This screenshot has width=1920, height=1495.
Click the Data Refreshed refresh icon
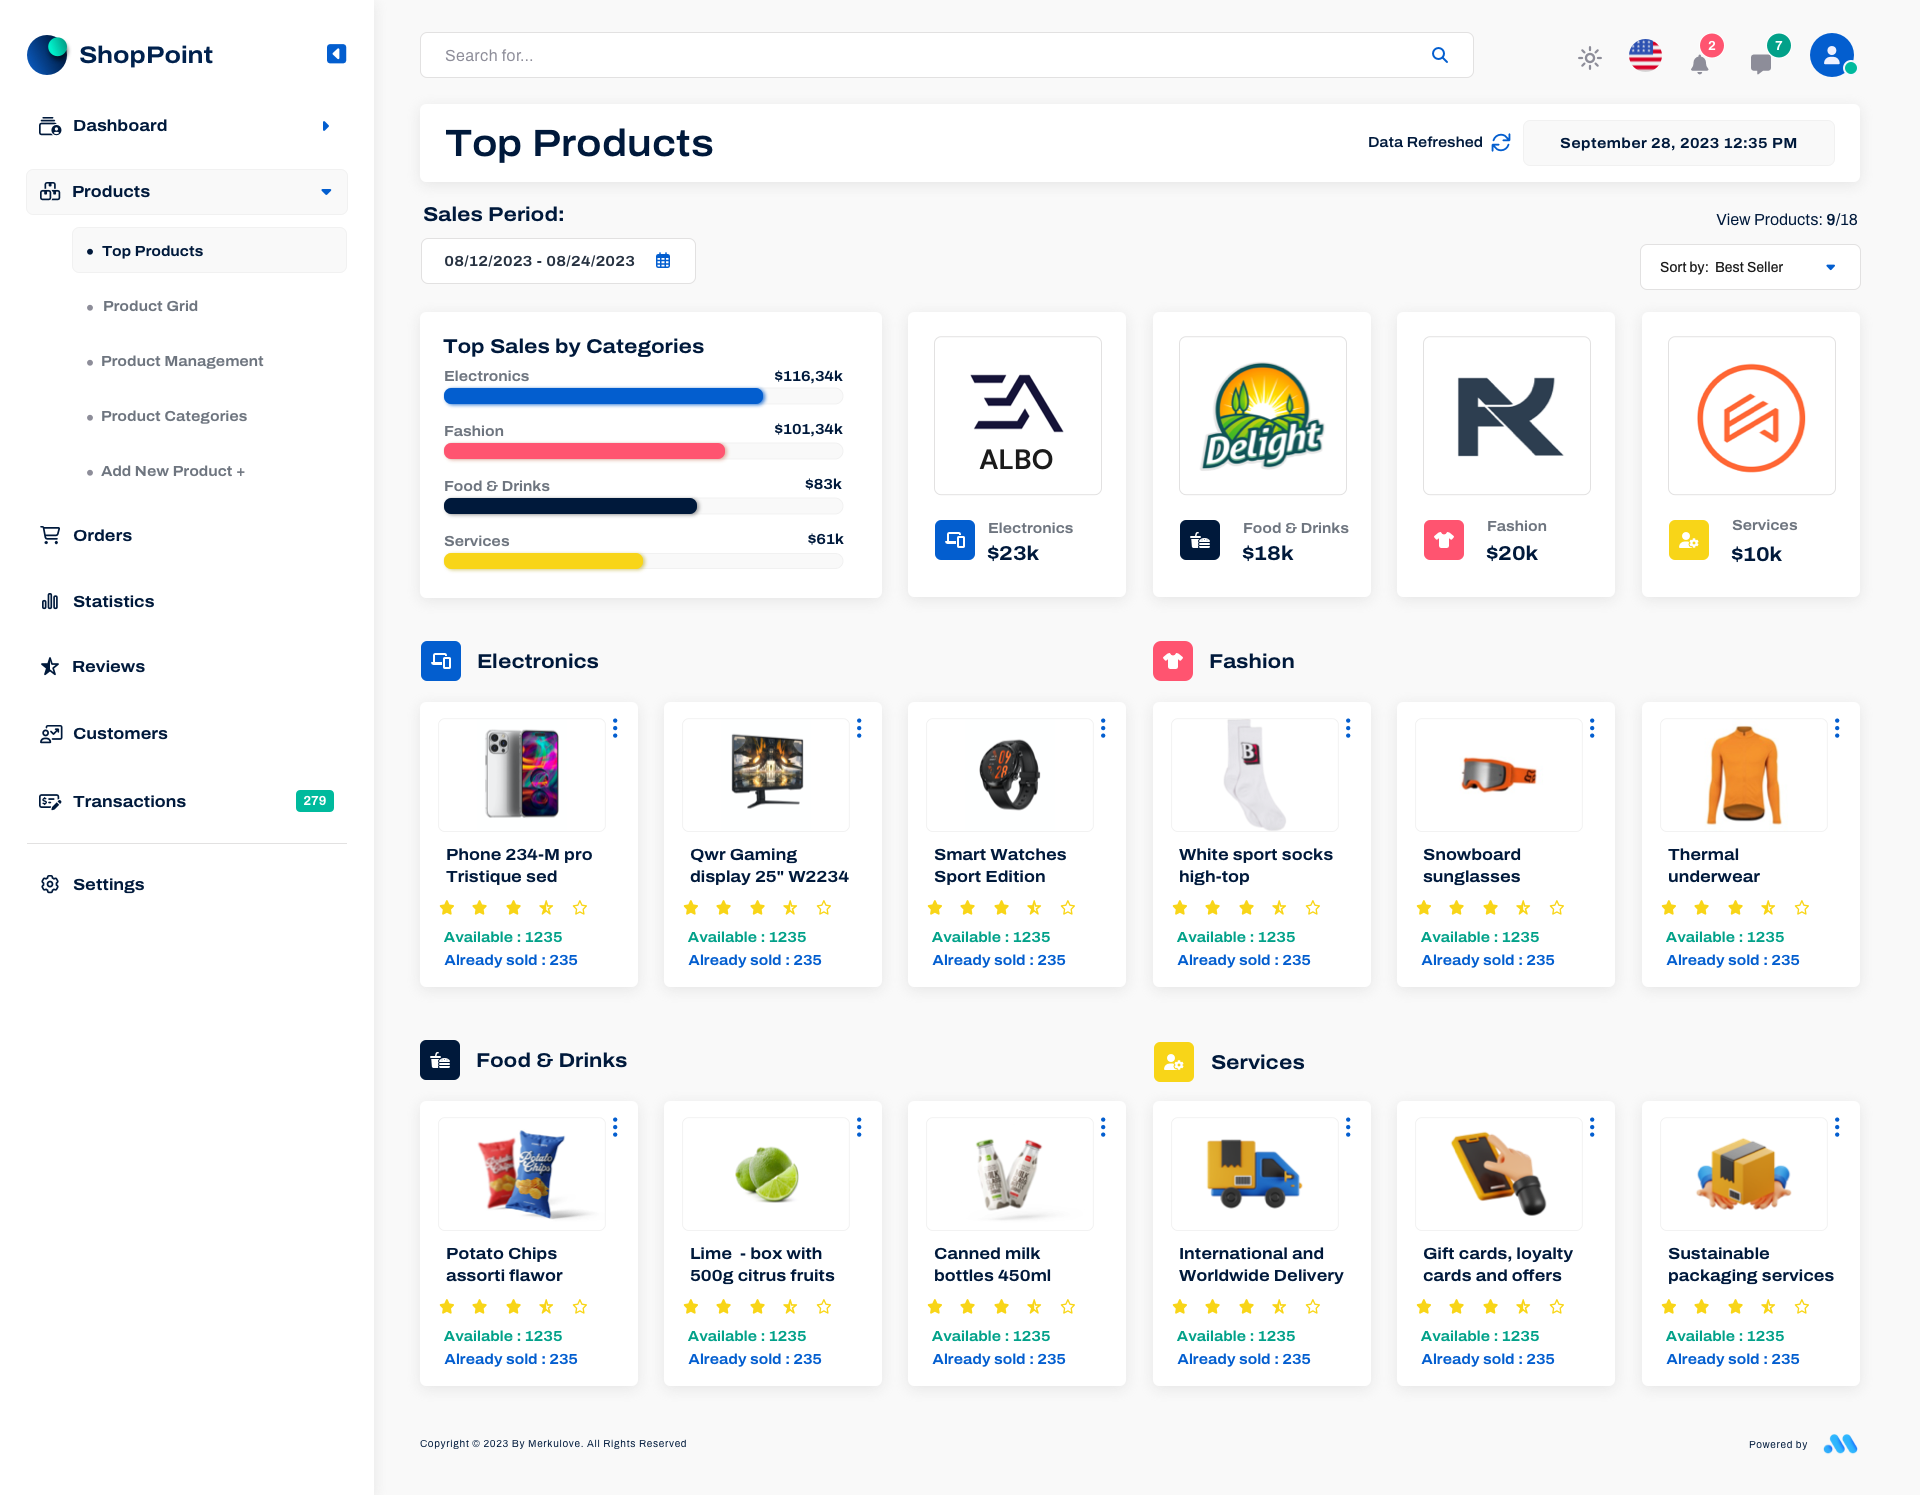coord(1499,143)
